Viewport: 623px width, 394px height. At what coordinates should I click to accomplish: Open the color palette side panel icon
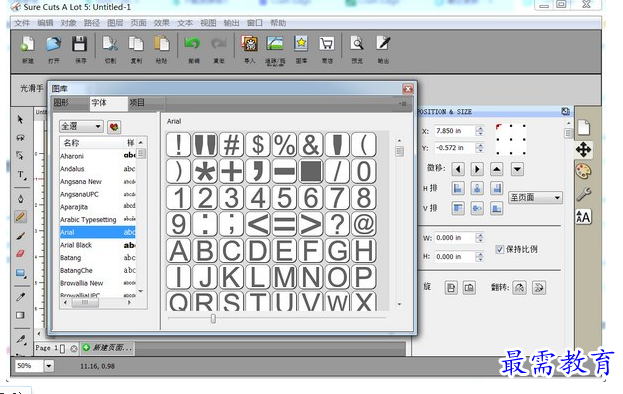coord(583,172)
